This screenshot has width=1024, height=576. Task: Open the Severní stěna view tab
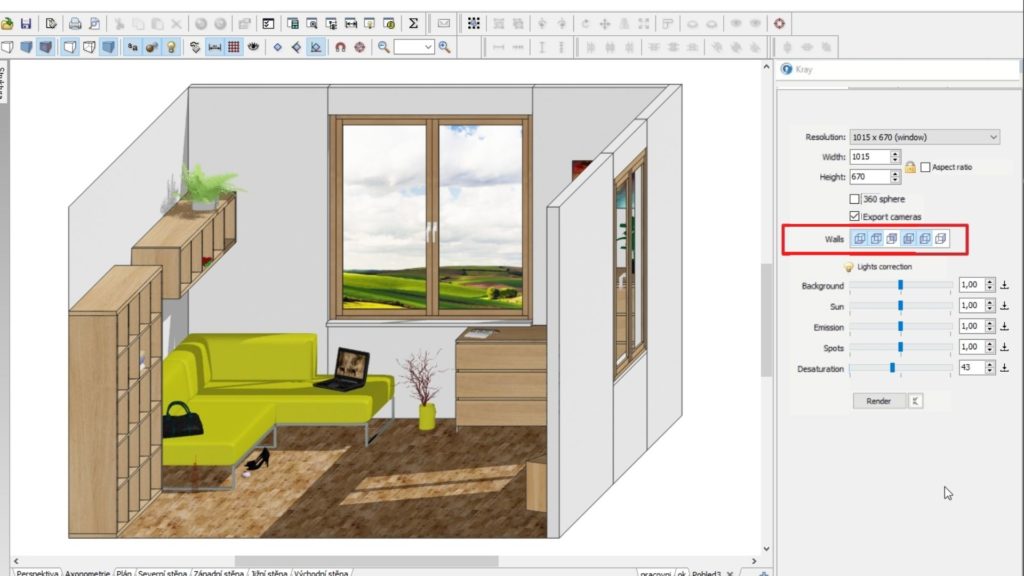point(162,573)
